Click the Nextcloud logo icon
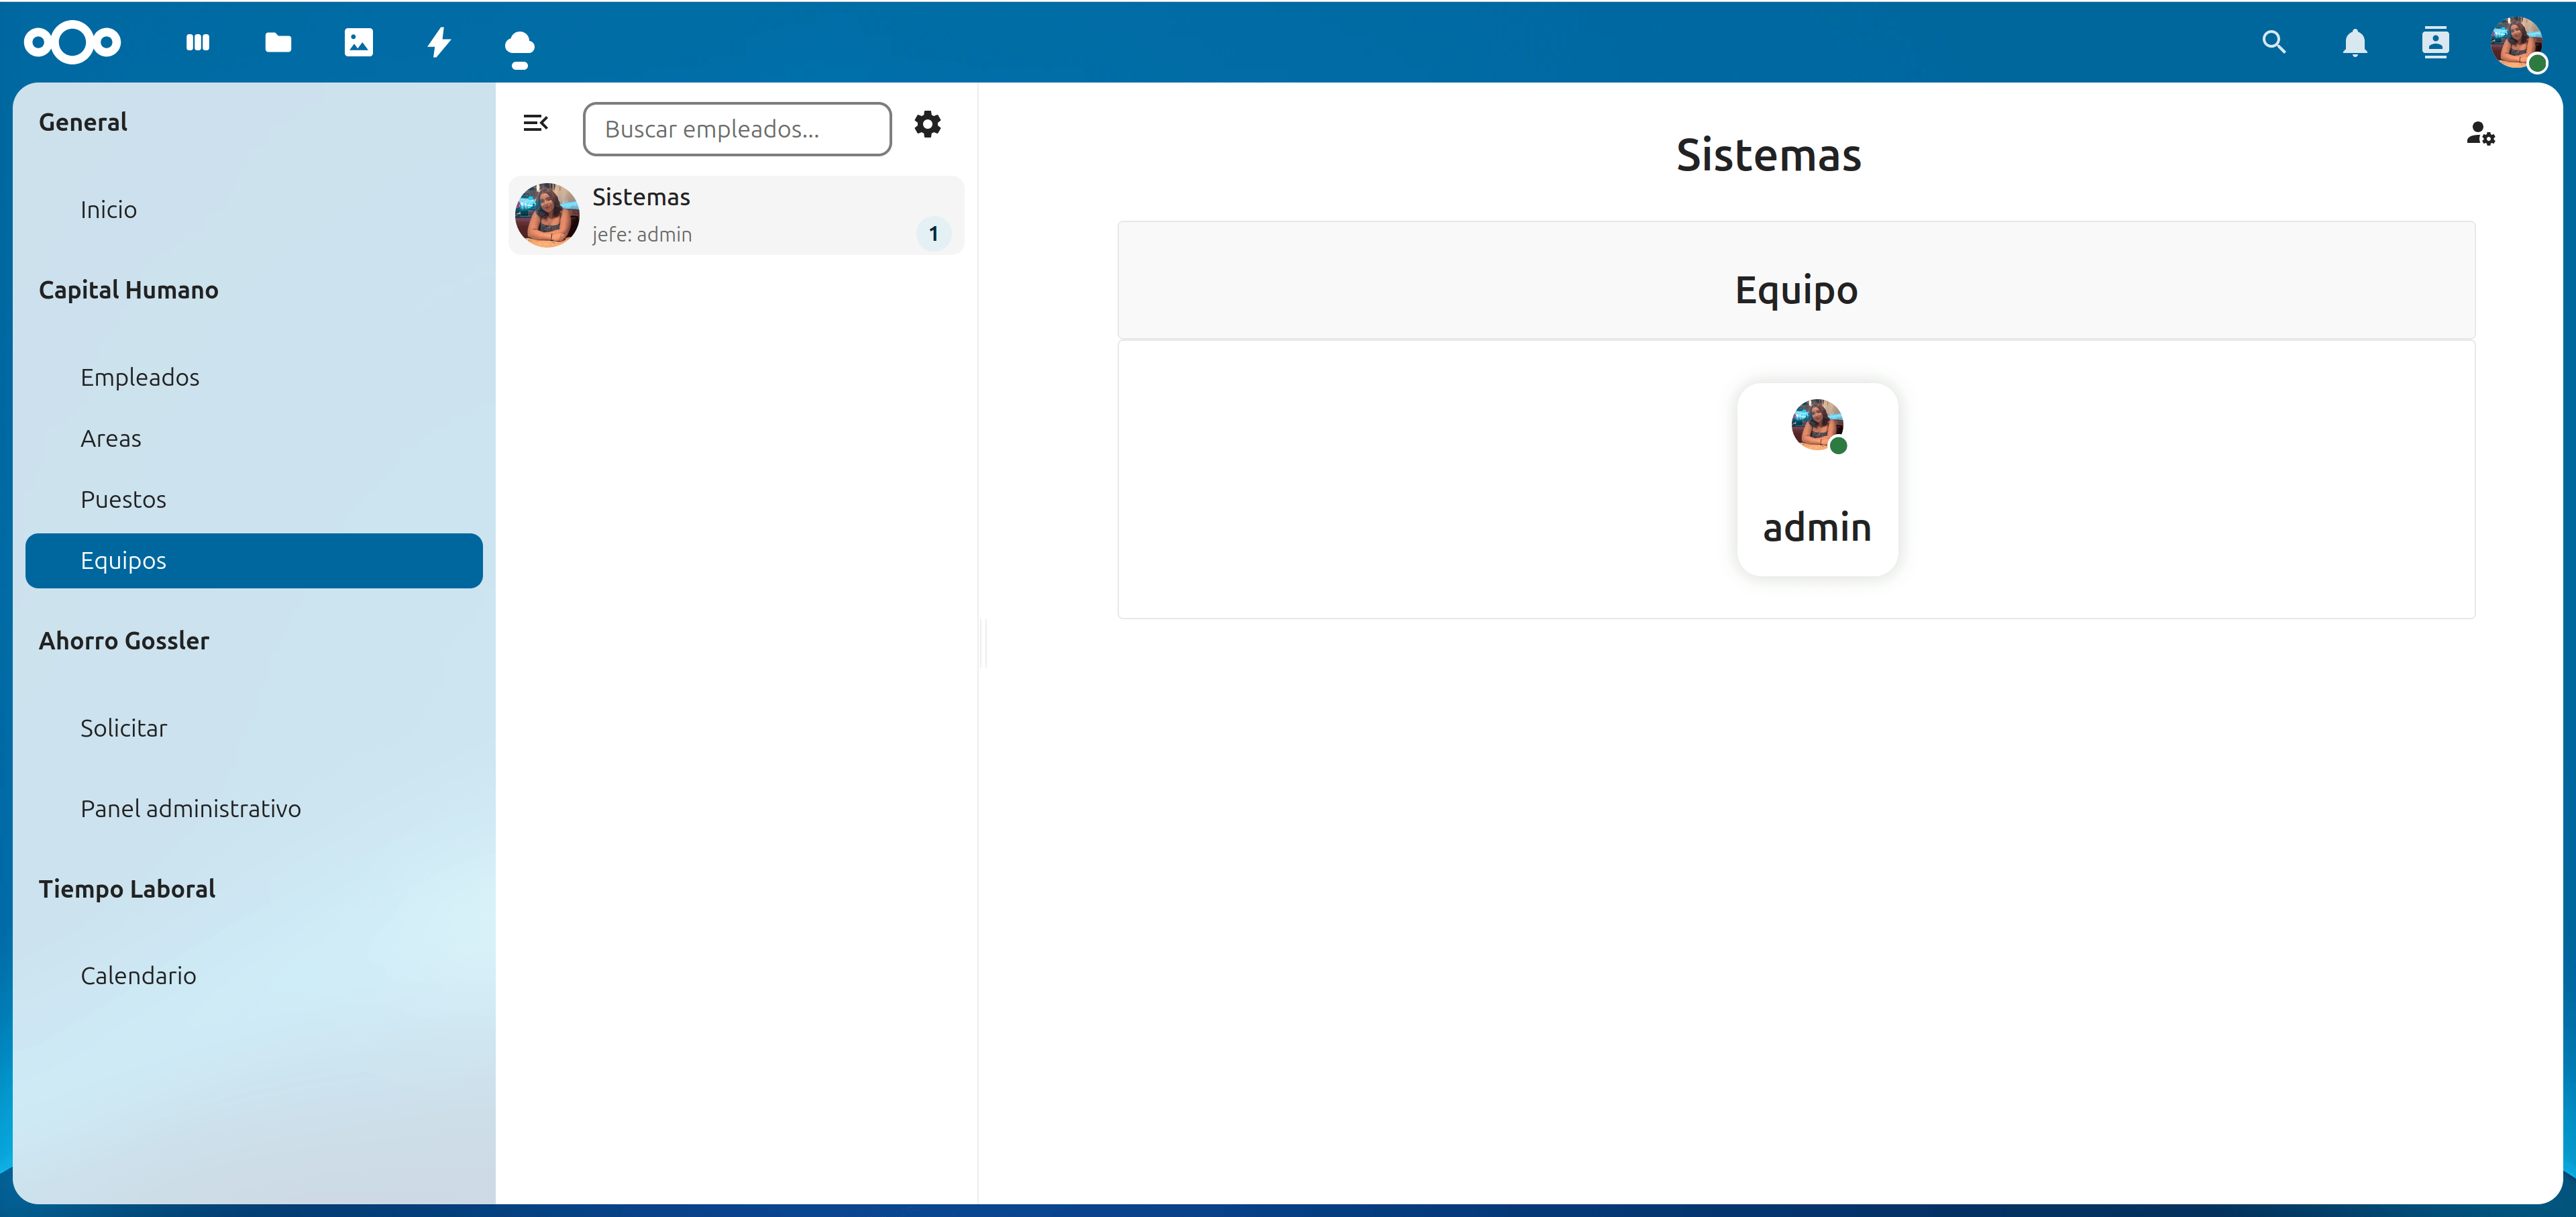This screenshot has height=1217, width=2576. click(72, 42)
